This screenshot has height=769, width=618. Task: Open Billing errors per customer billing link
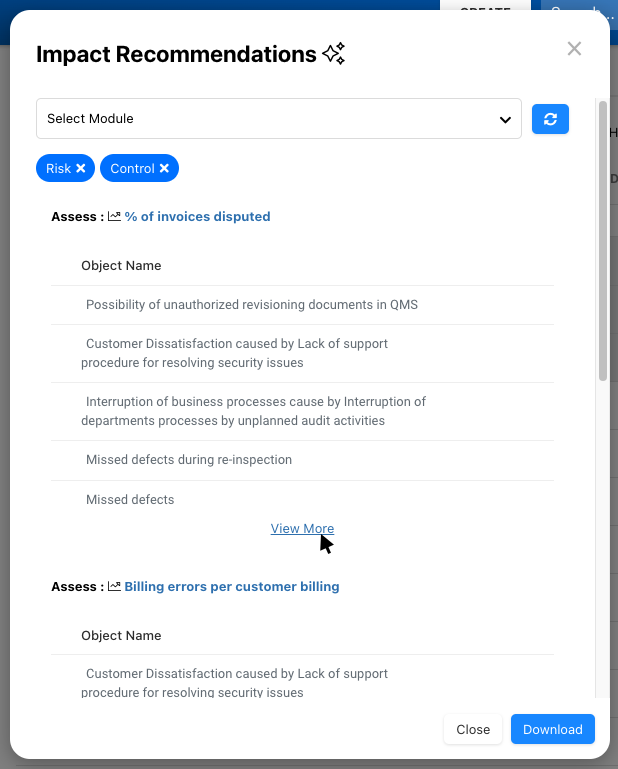click(231, 587)
